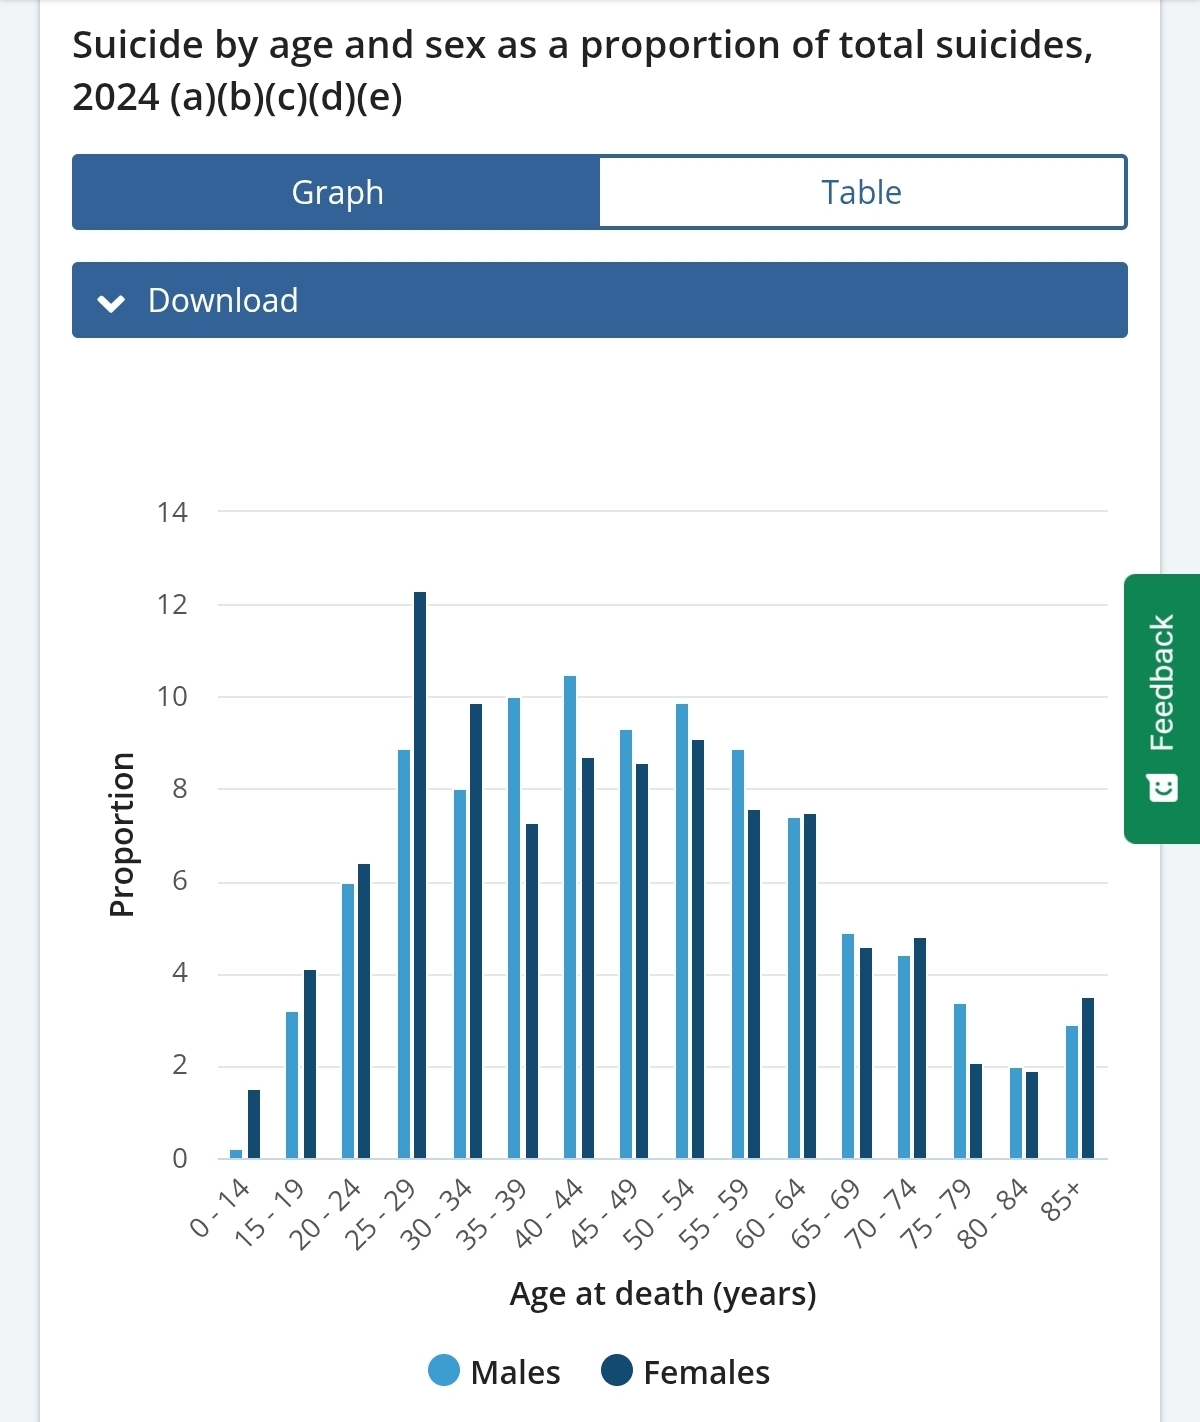The image size is (1200, 1422).
Task: Click the '50 - 54' axis label
Action: 659,1213
